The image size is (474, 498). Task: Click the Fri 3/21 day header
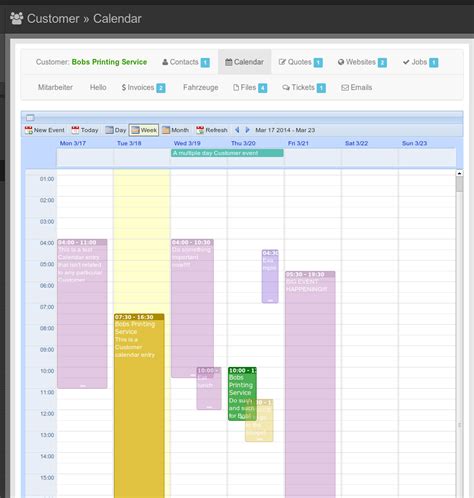[x=298, y=143]
